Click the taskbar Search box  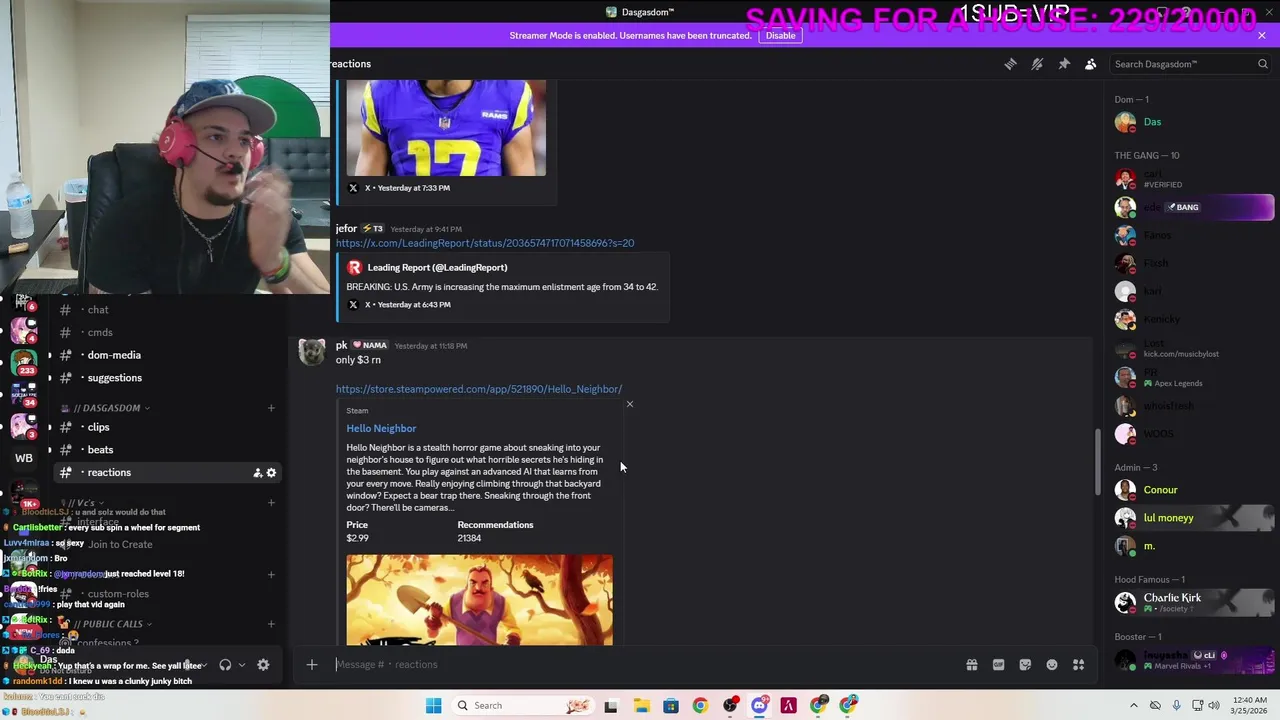click(x=522, y=706)
